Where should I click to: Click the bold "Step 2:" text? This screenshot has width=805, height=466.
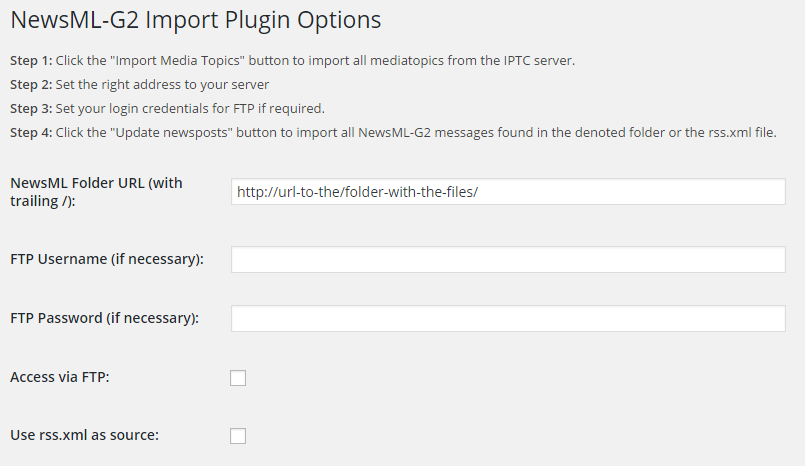point(30,85)
